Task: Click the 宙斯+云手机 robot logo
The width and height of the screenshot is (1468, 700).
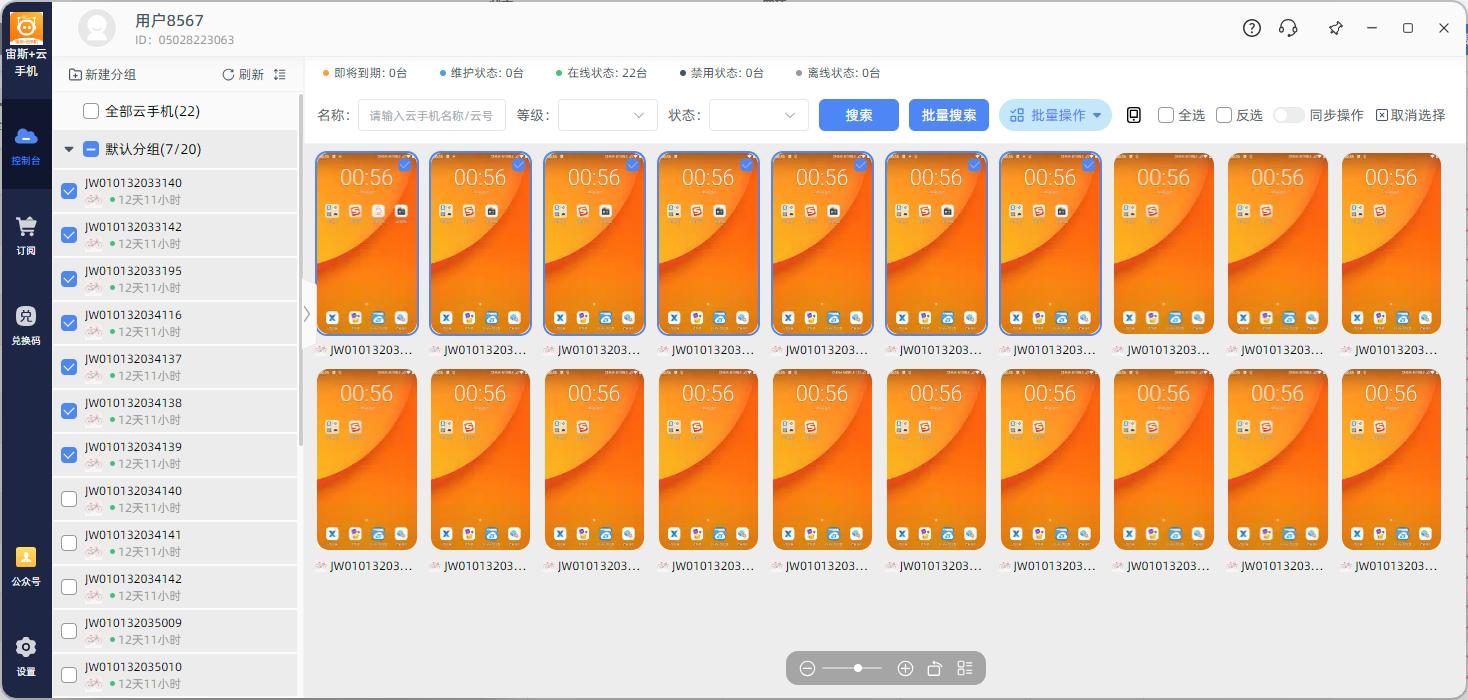Action: 26,27
